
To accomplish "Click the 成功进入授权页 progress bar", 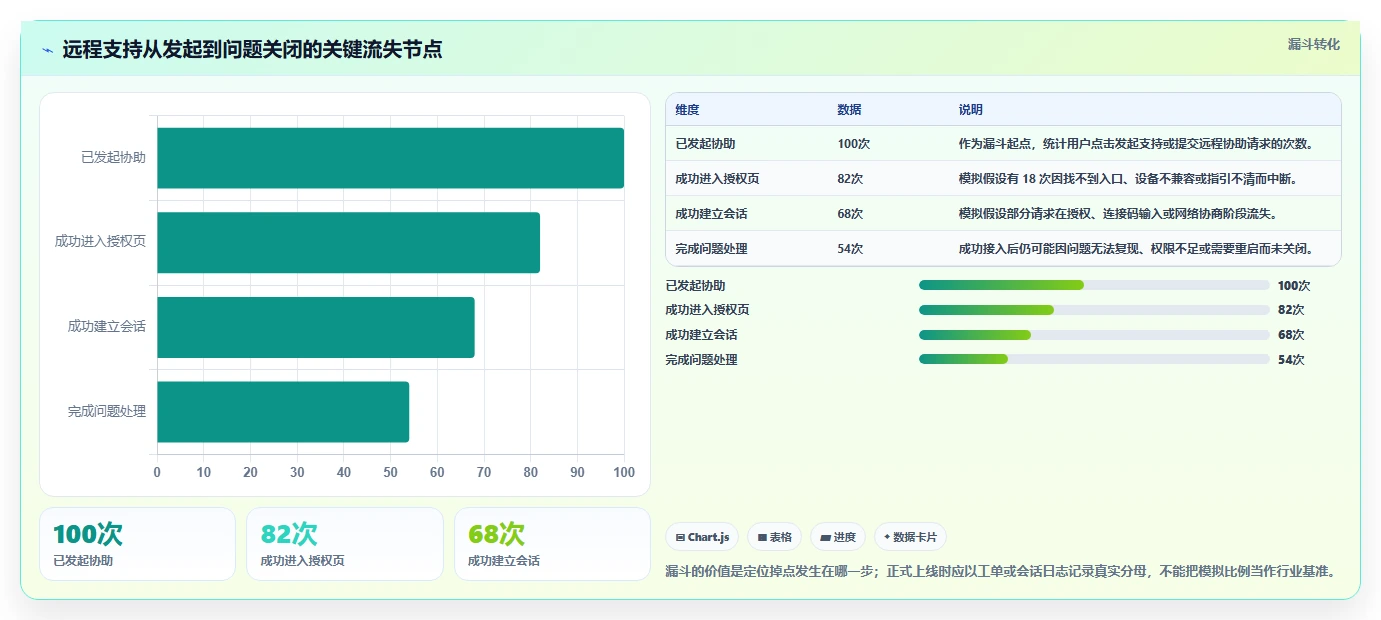I will 1094,310.
